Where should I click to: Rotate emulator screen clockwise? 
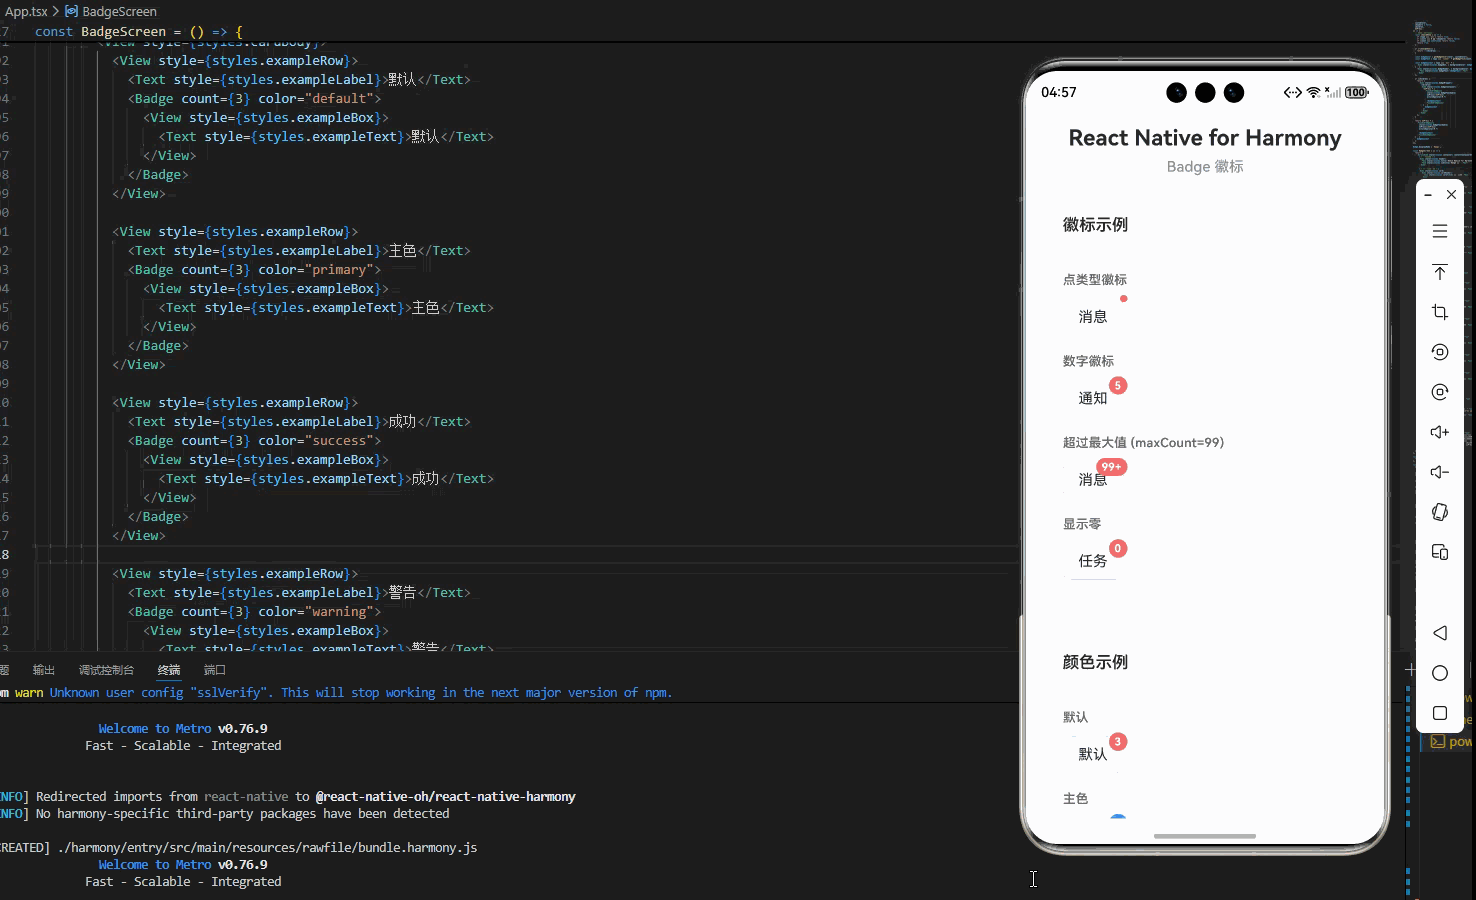pos(1440,392)
